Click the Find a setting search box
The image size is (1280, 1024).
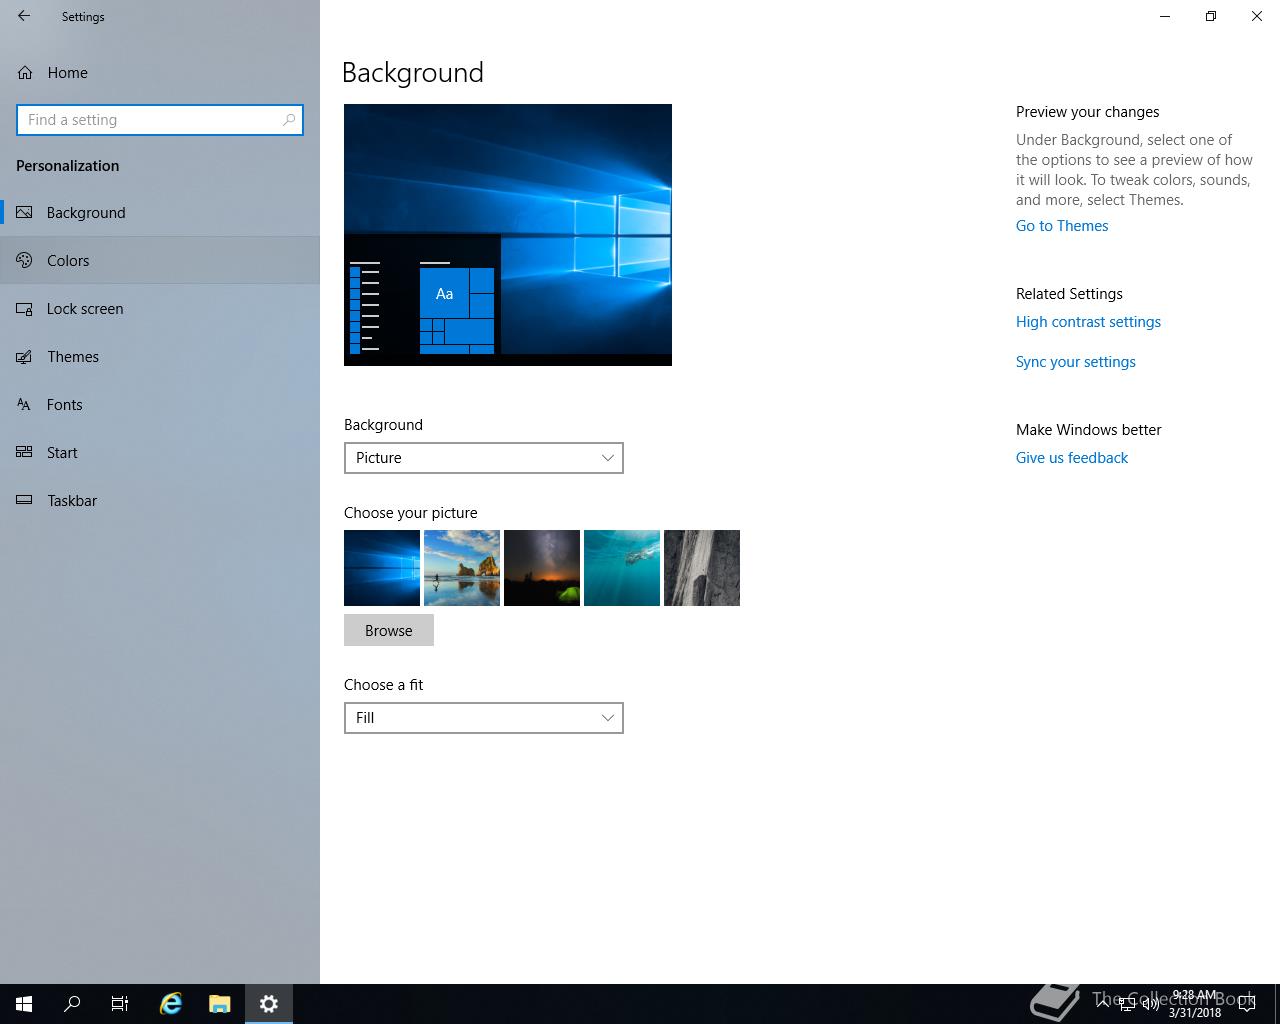coord(150,120)
